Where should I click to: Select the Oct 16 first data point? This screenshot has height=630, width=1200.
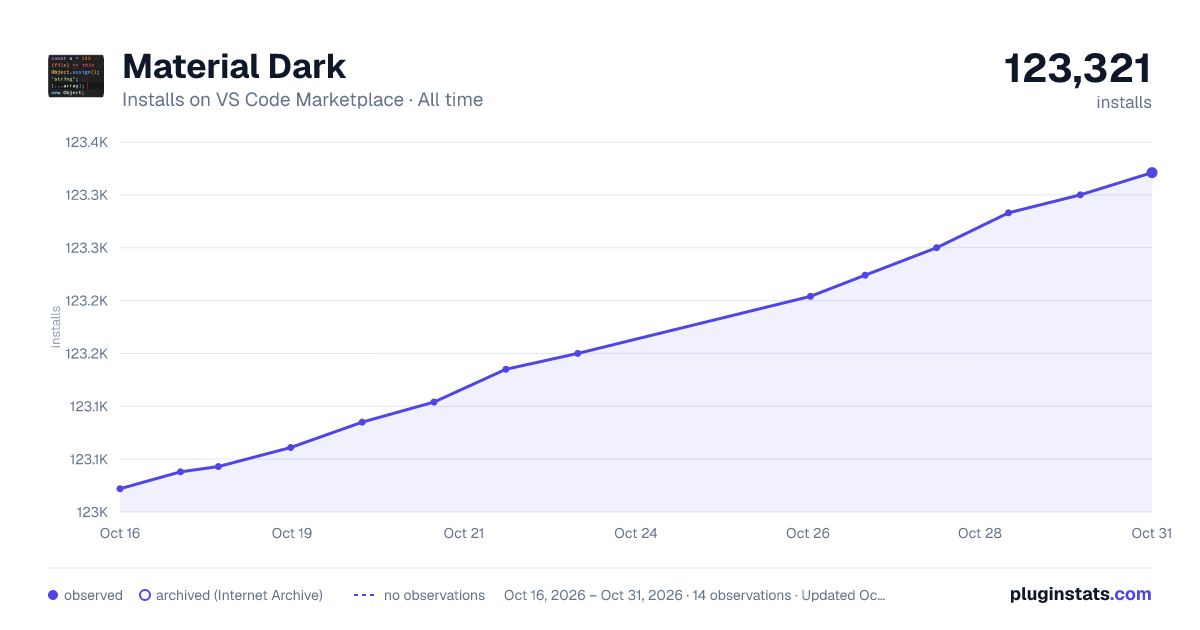120,489
